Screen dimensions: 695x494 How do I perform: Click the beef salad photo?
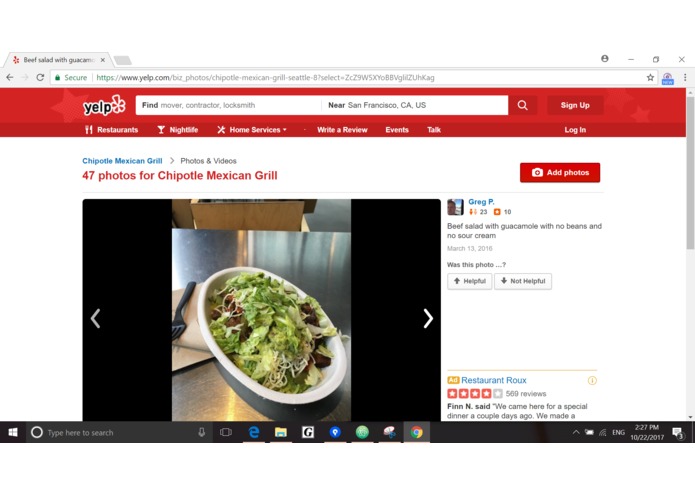[262, 310]
